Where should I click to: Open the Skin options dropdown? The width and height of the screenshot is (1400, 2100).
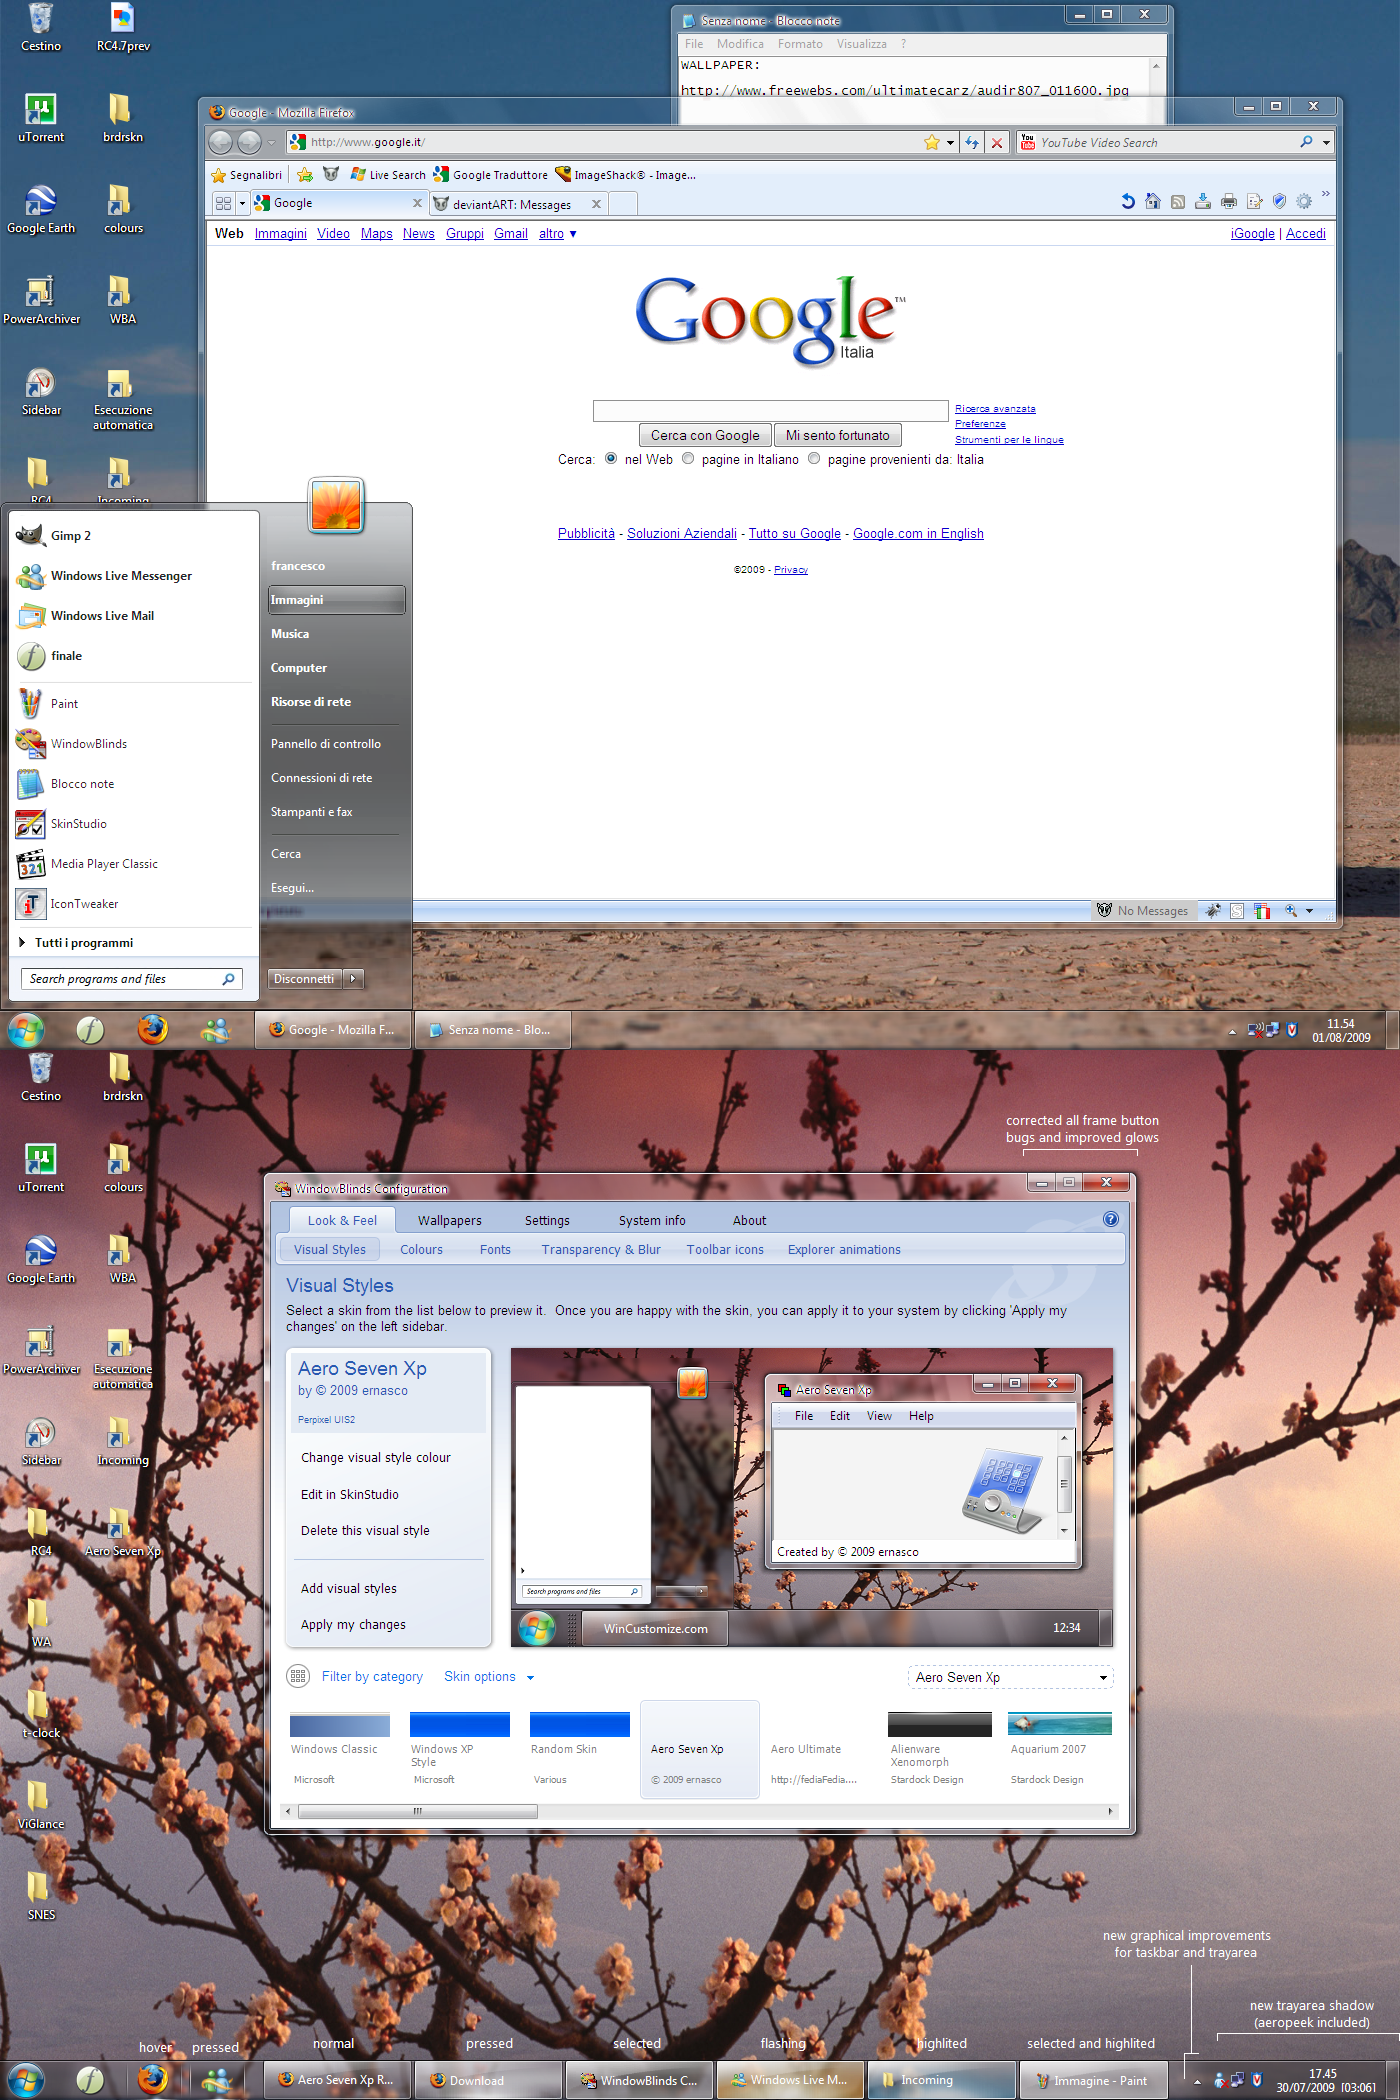click(489, 1677)
